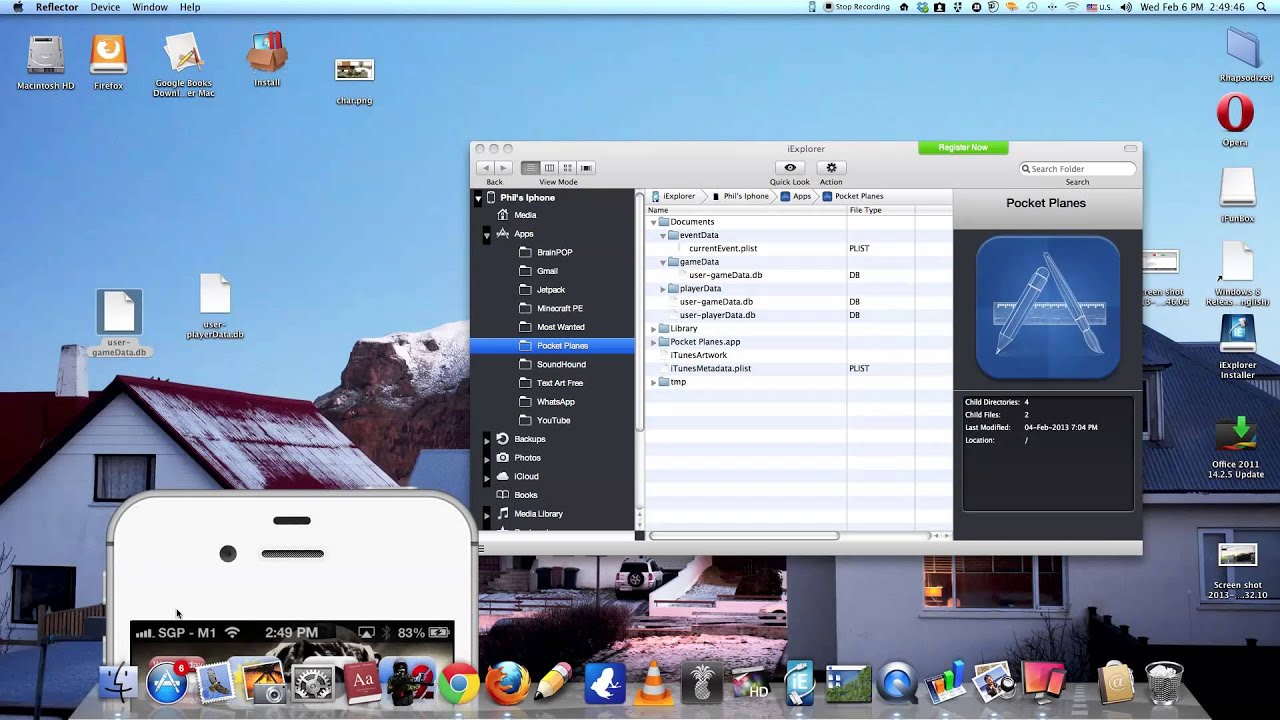Click Stop Recording in menu bar

pos(856,7)
